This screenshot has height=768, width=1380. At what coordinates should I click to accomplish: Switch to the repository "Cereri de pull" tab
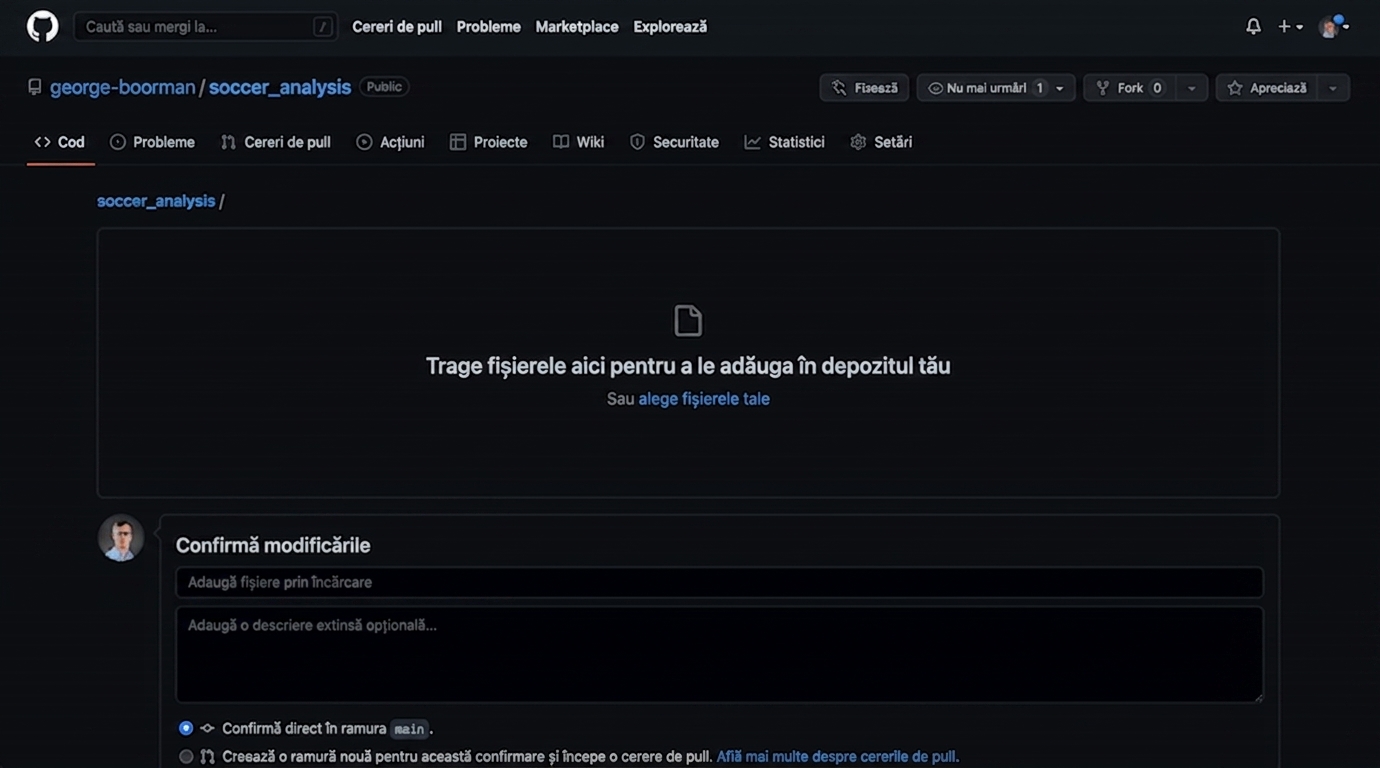click(x=276, y=142)
